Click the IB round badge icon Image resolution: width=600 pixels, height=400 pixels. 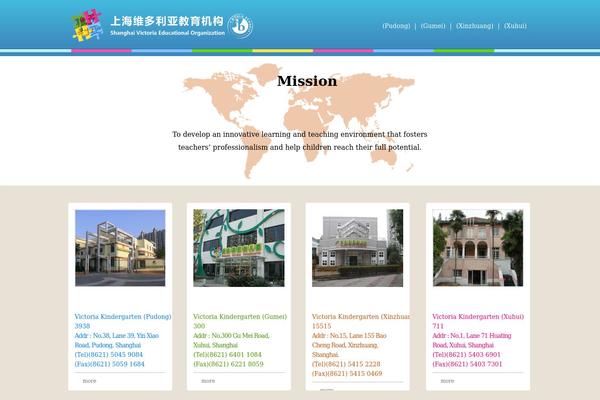click(x=240, y=26)
